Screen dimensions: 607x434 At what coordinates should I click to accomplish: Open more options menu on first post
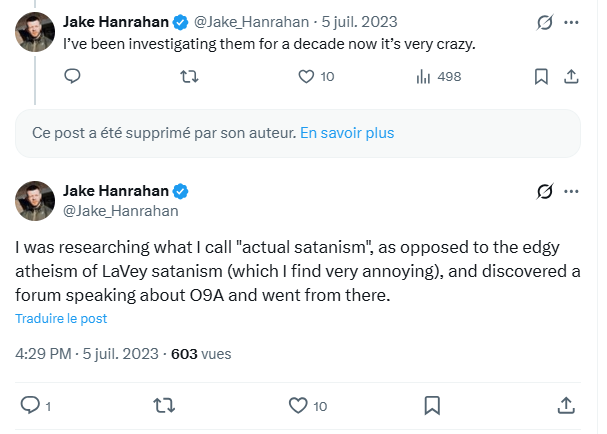(572, 21)
